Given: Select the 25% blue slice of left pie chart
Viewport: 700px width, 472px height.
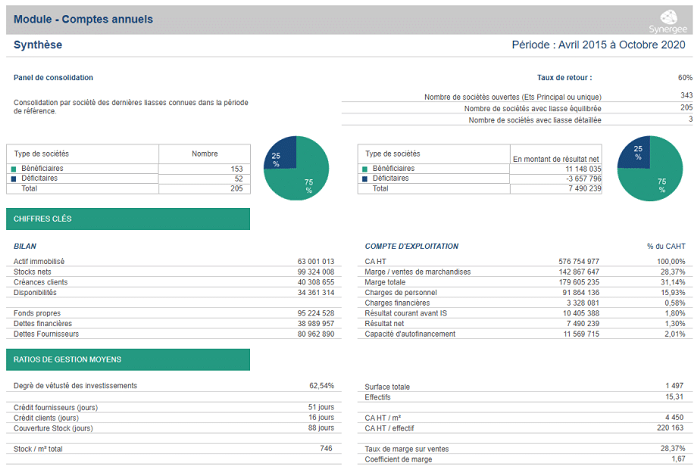Looking at the screenshot, I should click(x=279, y=156).
